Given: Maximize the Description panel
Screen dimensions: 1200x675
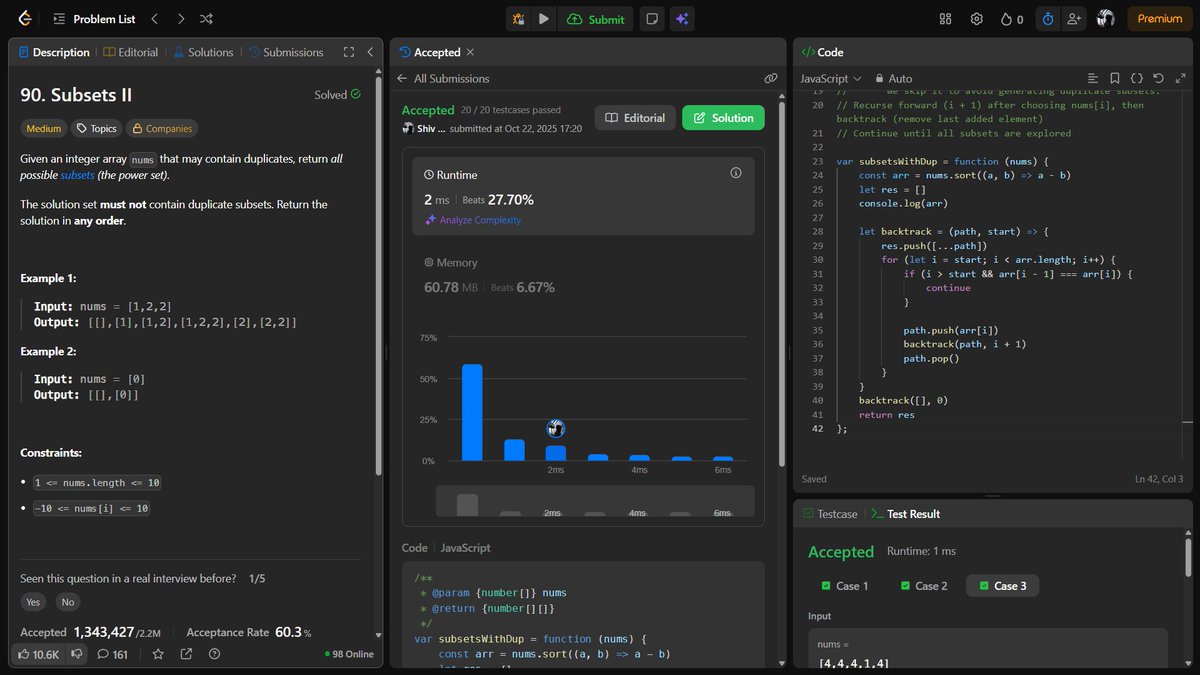Looking at the screenshot, I should [349, 52].
